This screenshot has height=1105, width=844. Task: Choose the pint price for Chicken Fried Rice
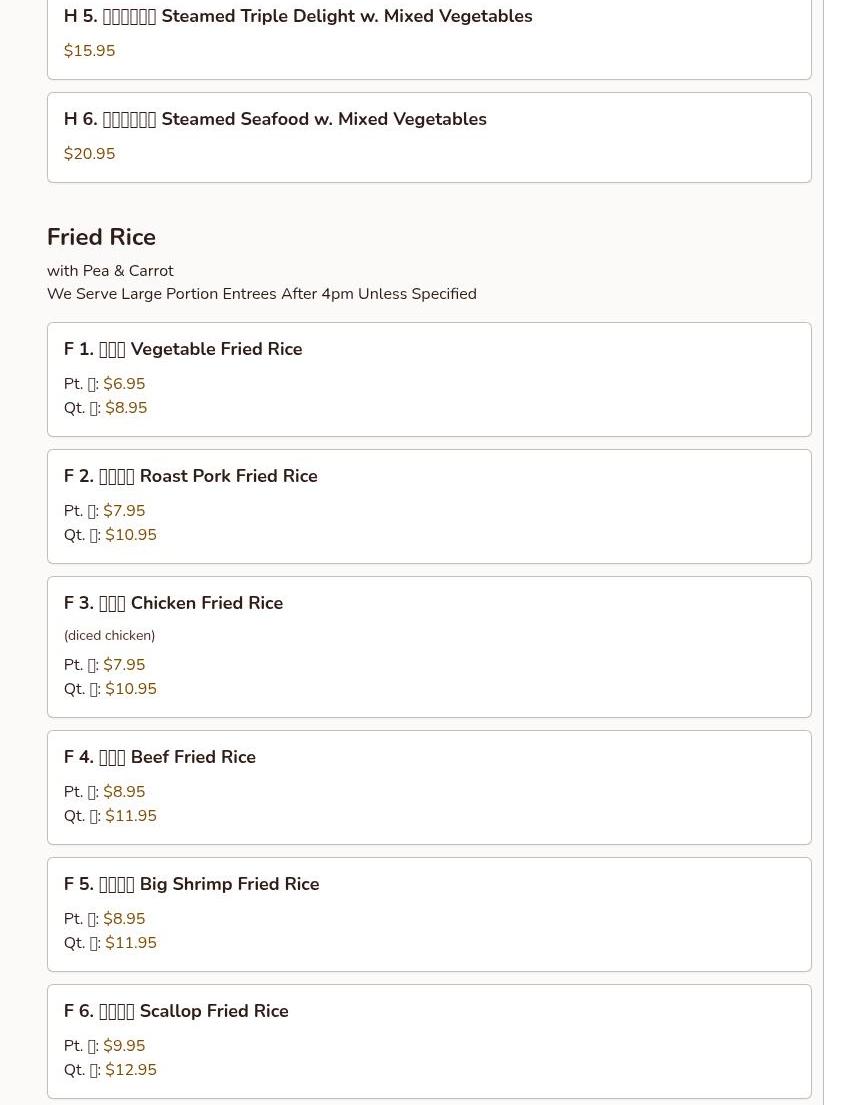pos(124,665)
